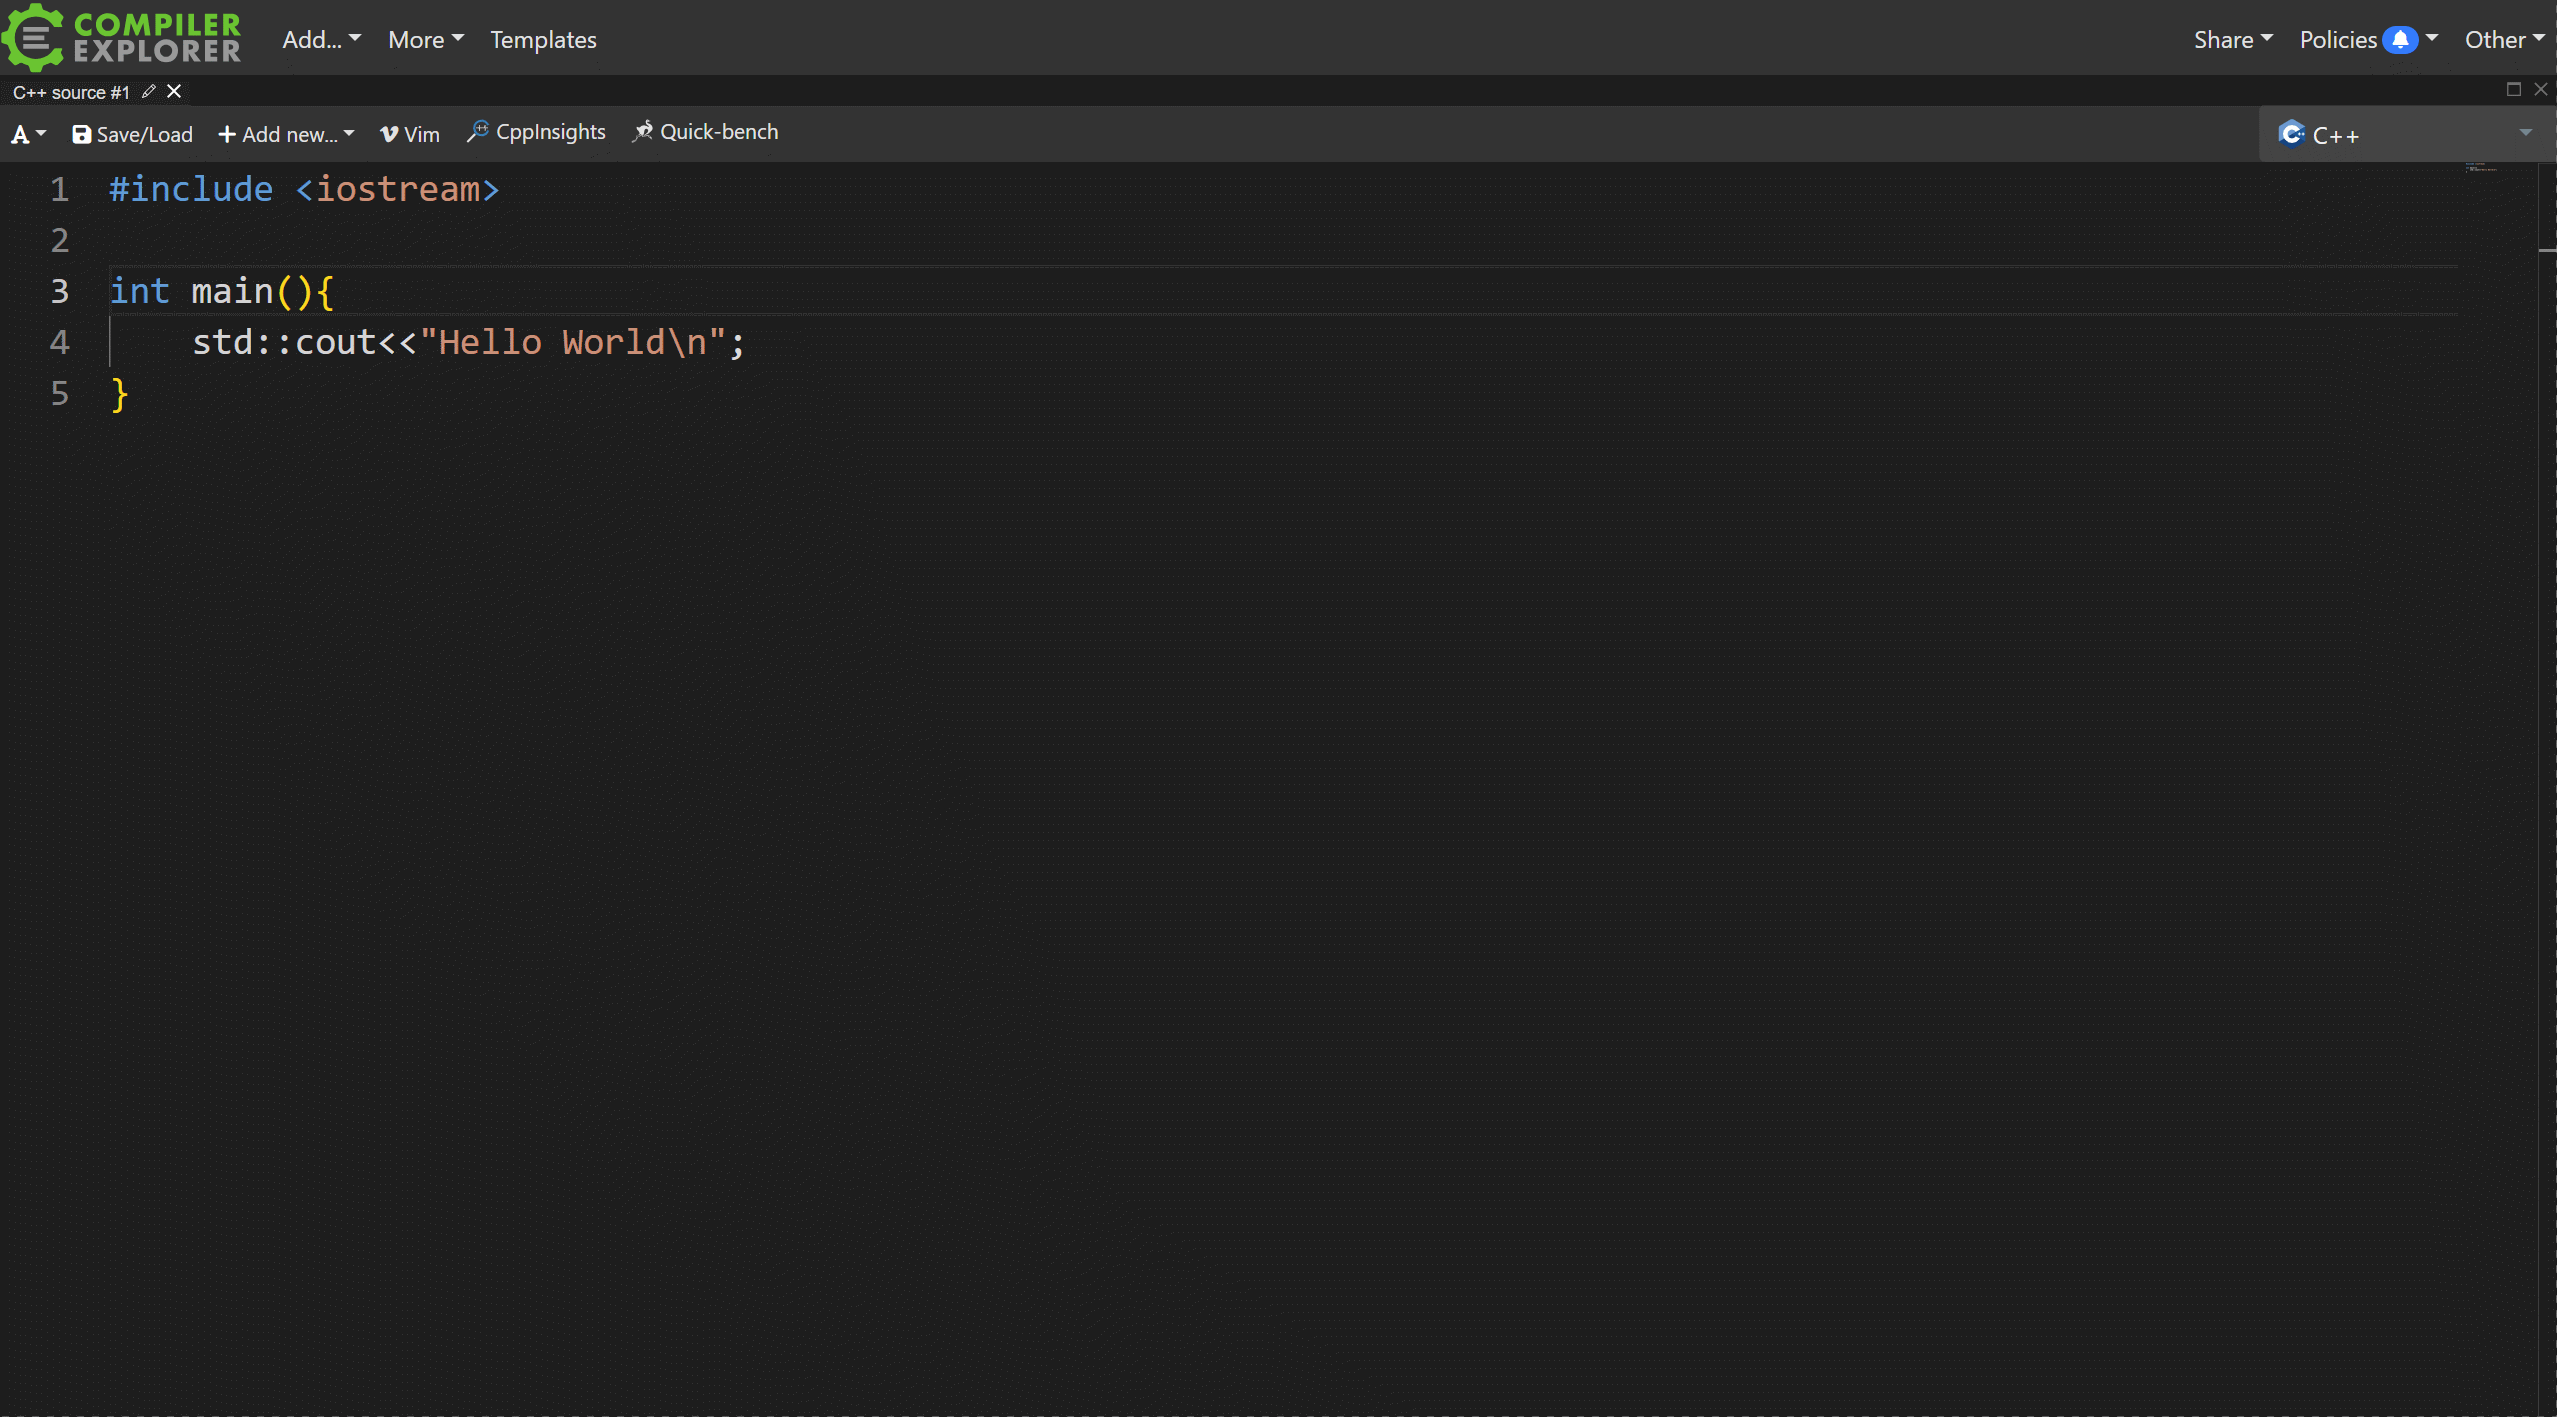Open the Share menu
This screenshot has width=2557, height=1417.
pyautogui.click(x=2232, y=40)
